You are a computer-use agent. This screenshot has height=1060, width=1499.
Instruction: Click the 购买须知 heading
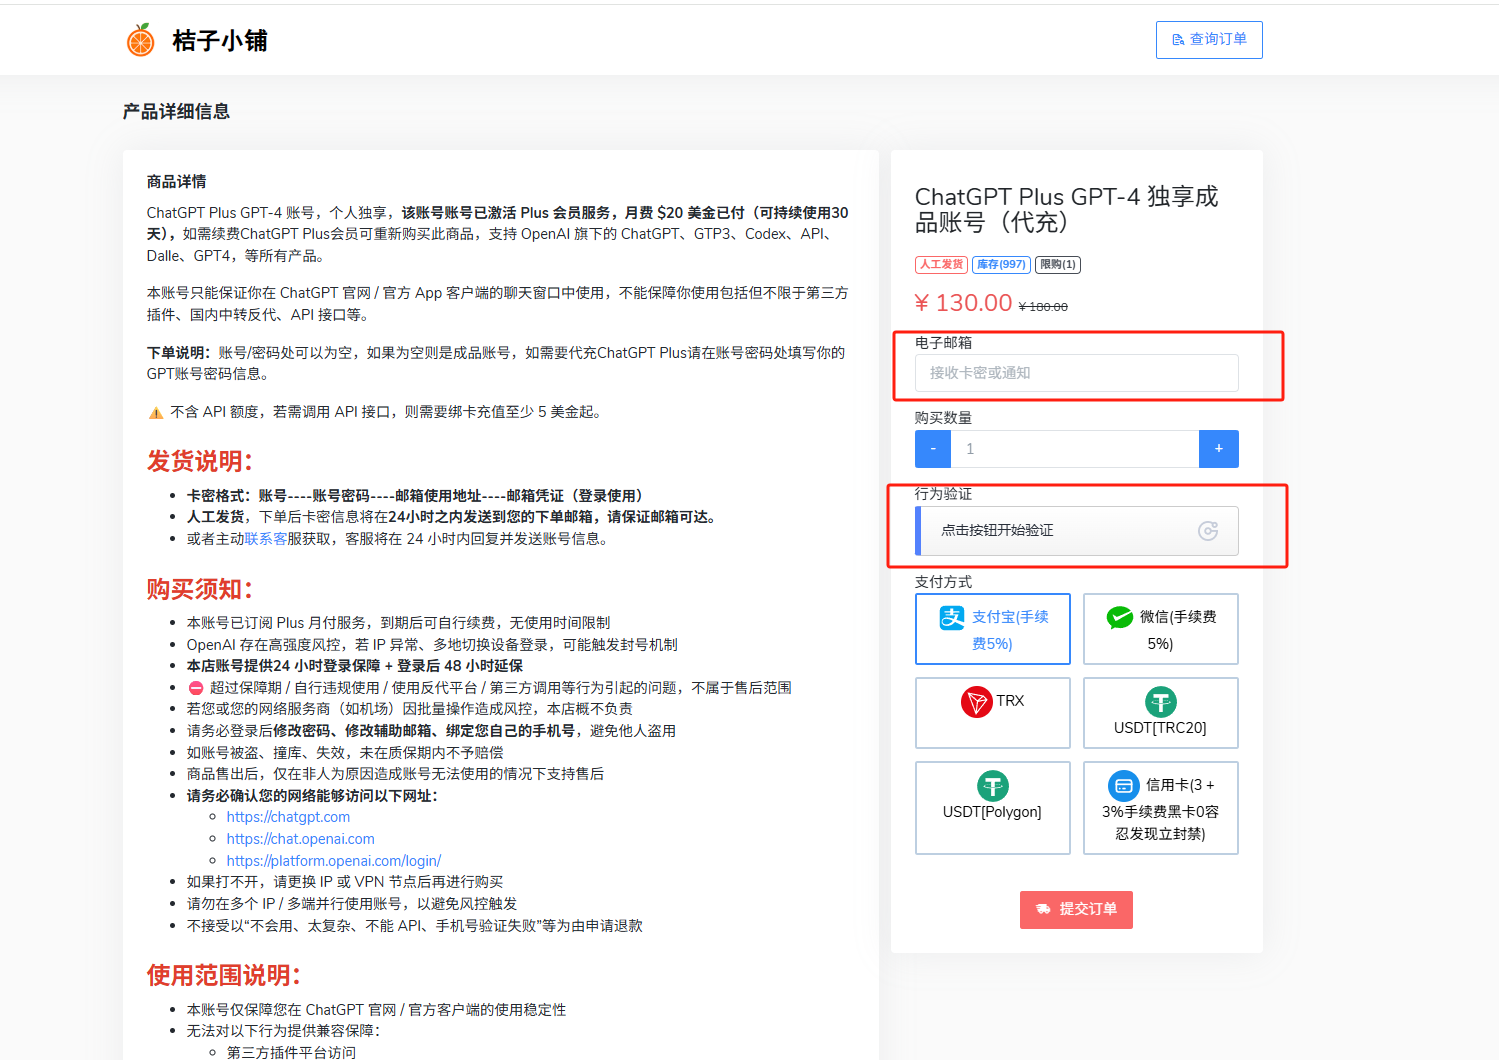click(x=200, y=589)
